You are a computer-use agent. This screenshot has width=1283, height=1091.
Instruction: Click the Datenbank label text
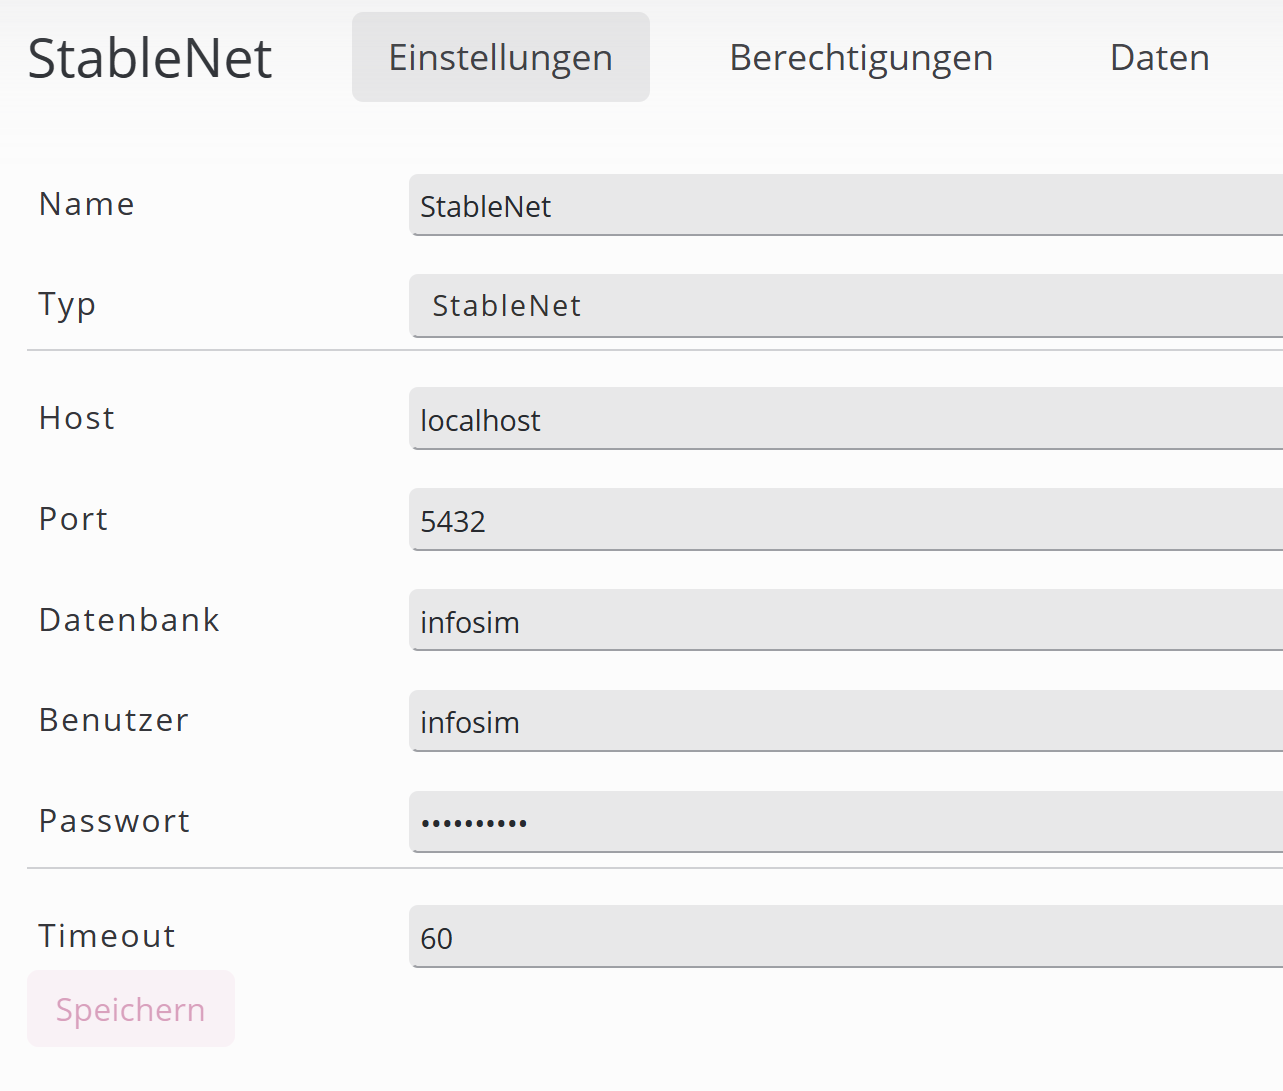tap(129, 620)
